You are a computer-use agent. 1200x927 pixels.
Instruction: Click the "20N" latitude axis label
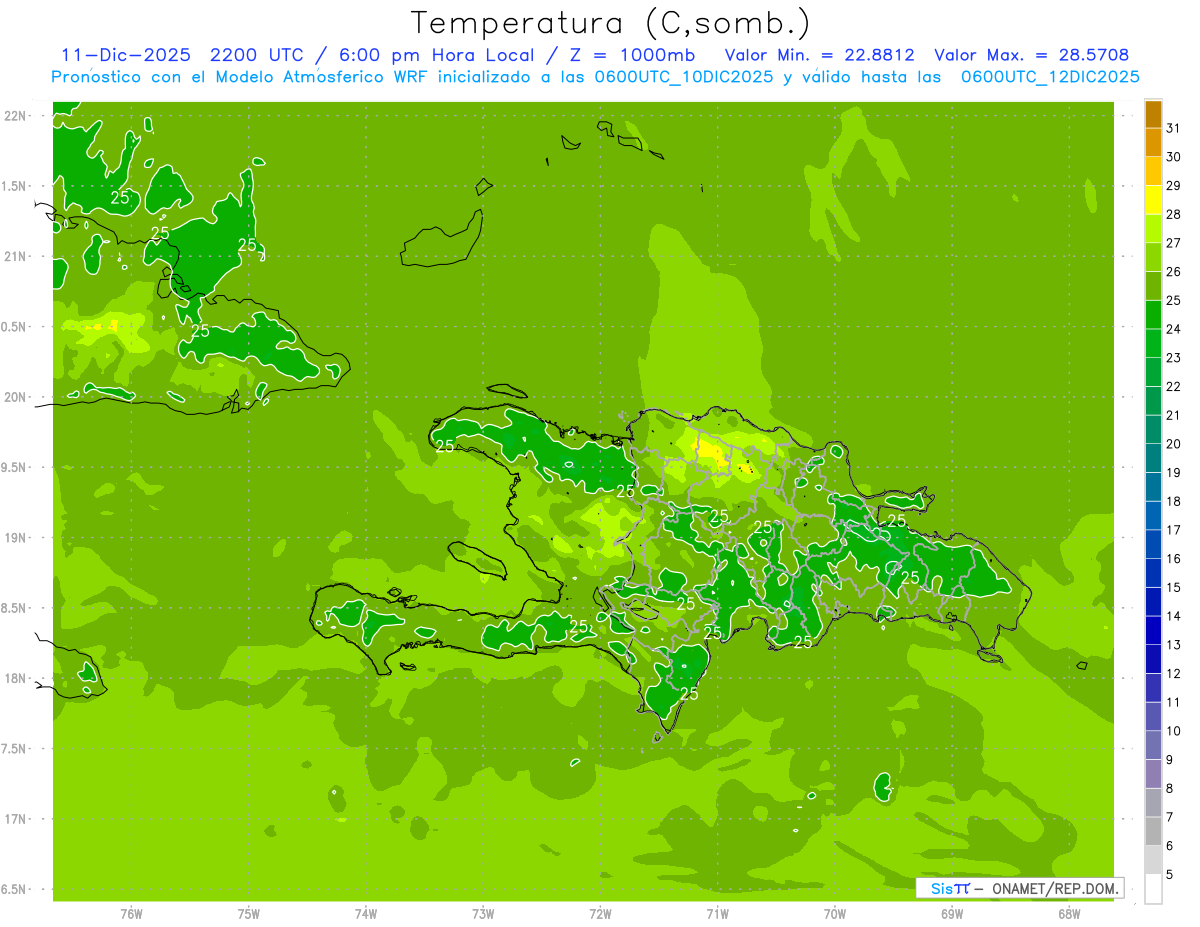14,397
